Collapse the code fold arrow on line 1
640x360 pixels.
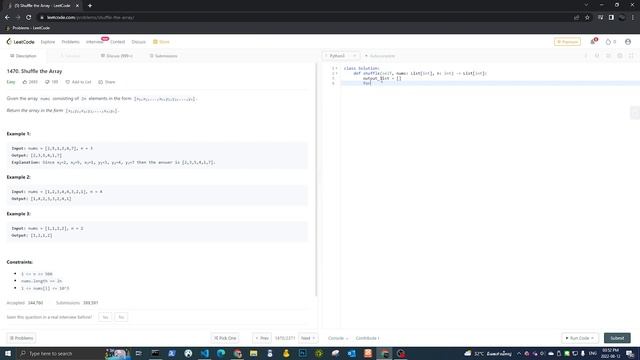tap(337, 68)
